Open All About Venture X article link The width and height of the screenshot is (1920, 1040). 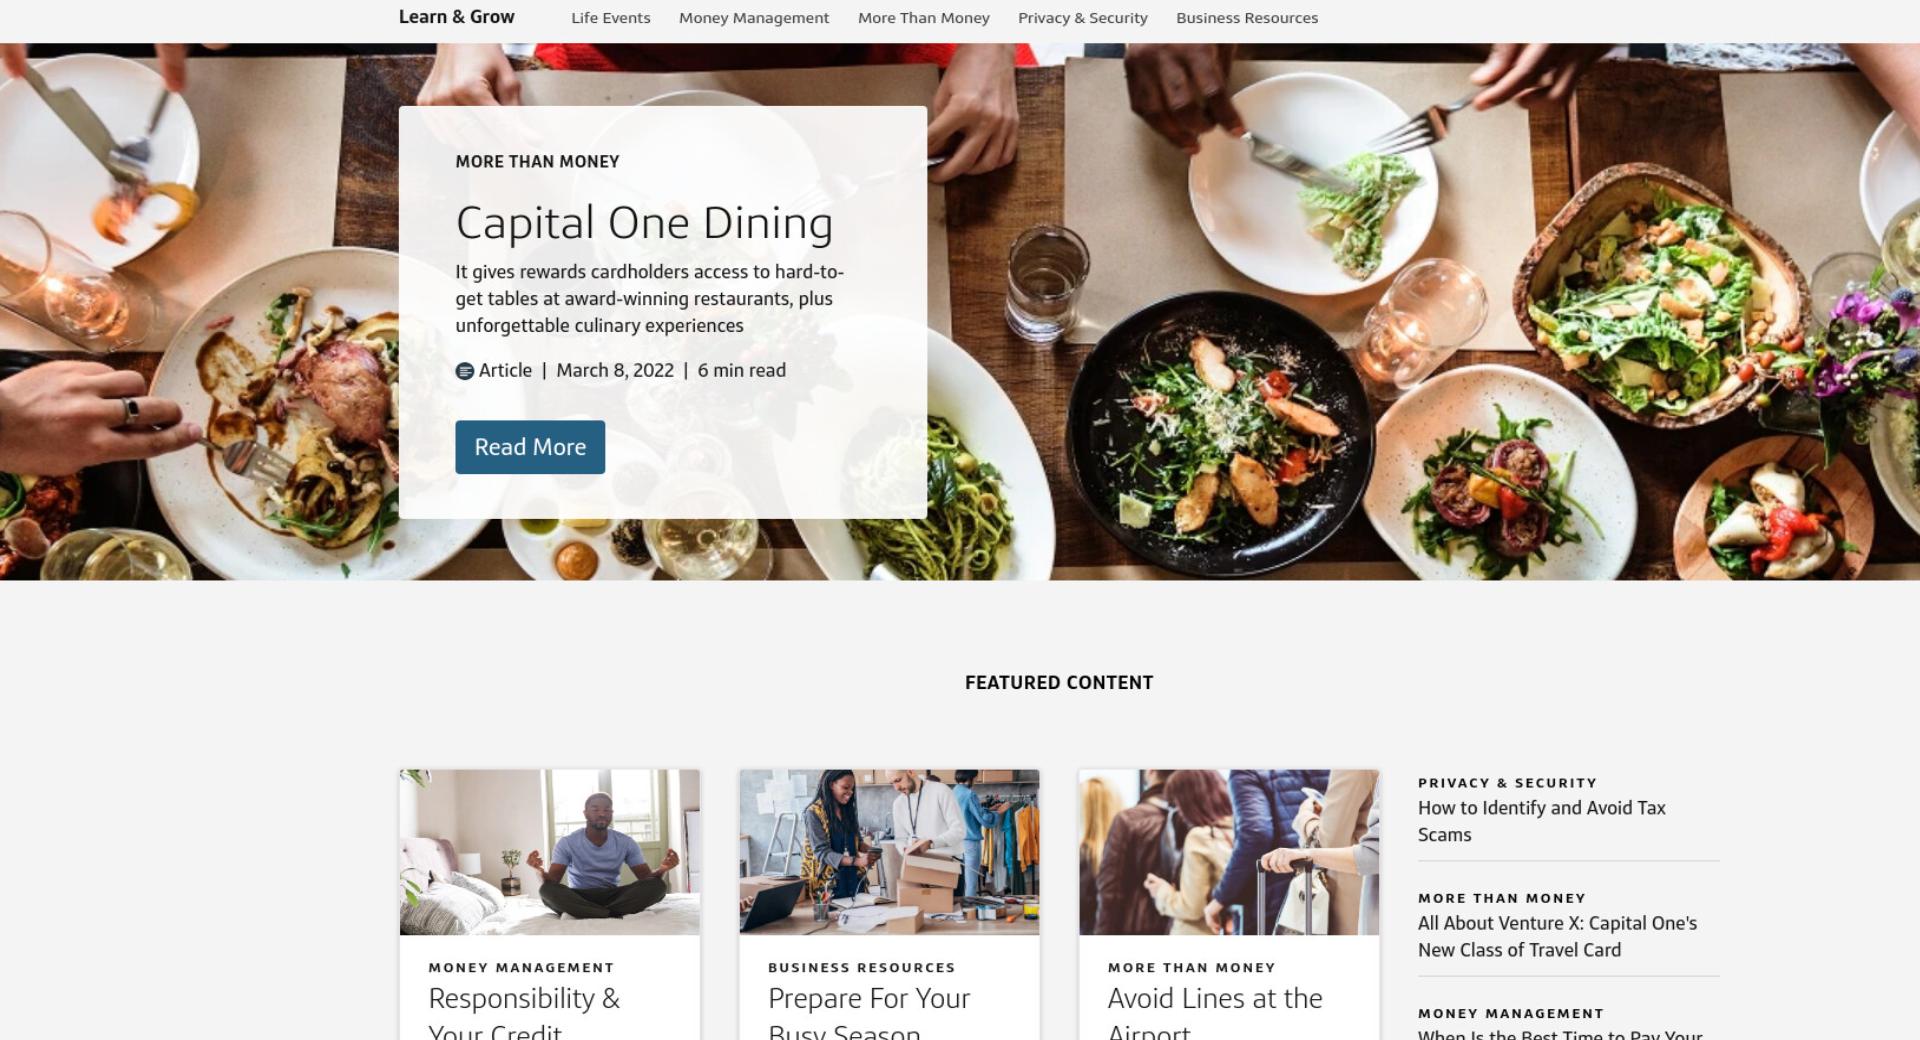[1557, 937]
